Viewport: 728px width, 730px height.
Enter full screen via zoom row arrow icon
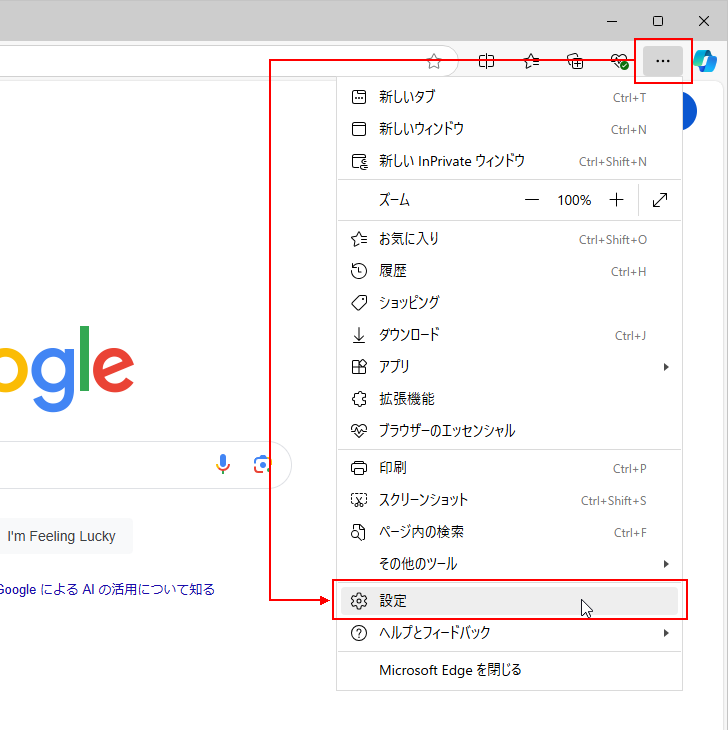point(660,200)
